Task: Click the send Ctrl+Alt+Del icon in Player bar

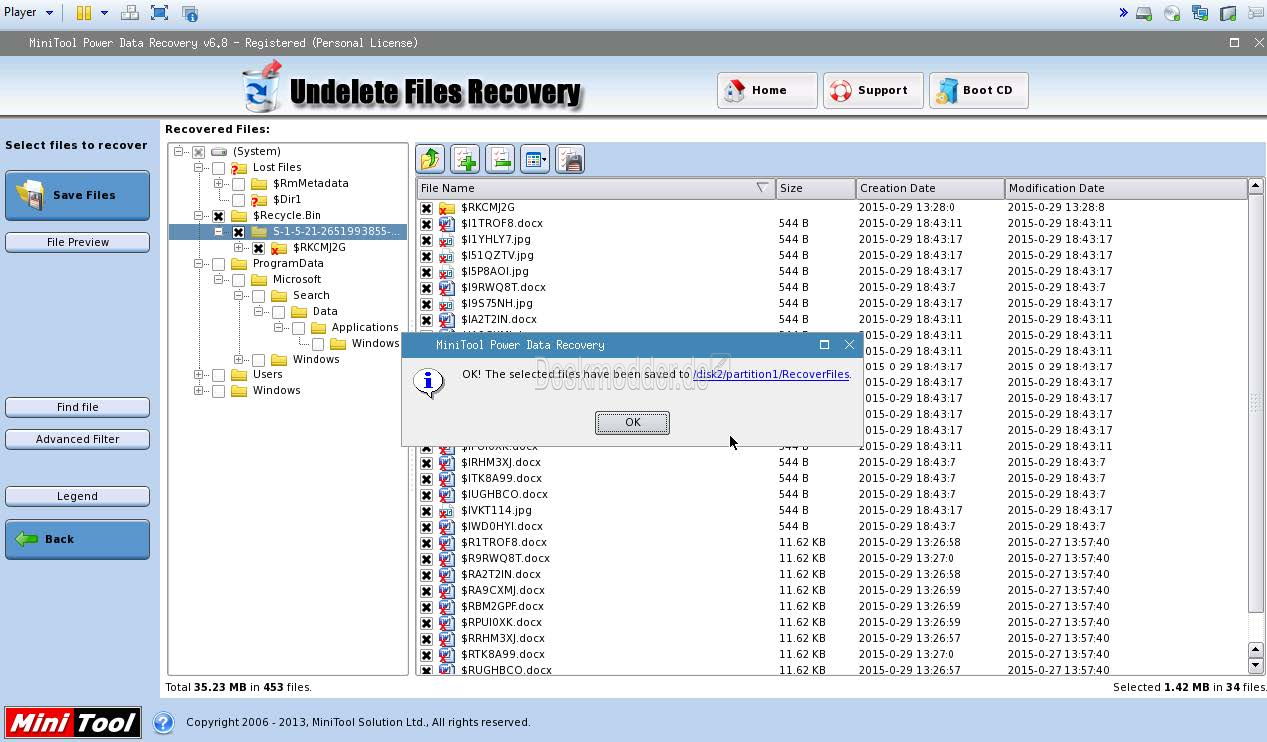Action: [130, 13]
